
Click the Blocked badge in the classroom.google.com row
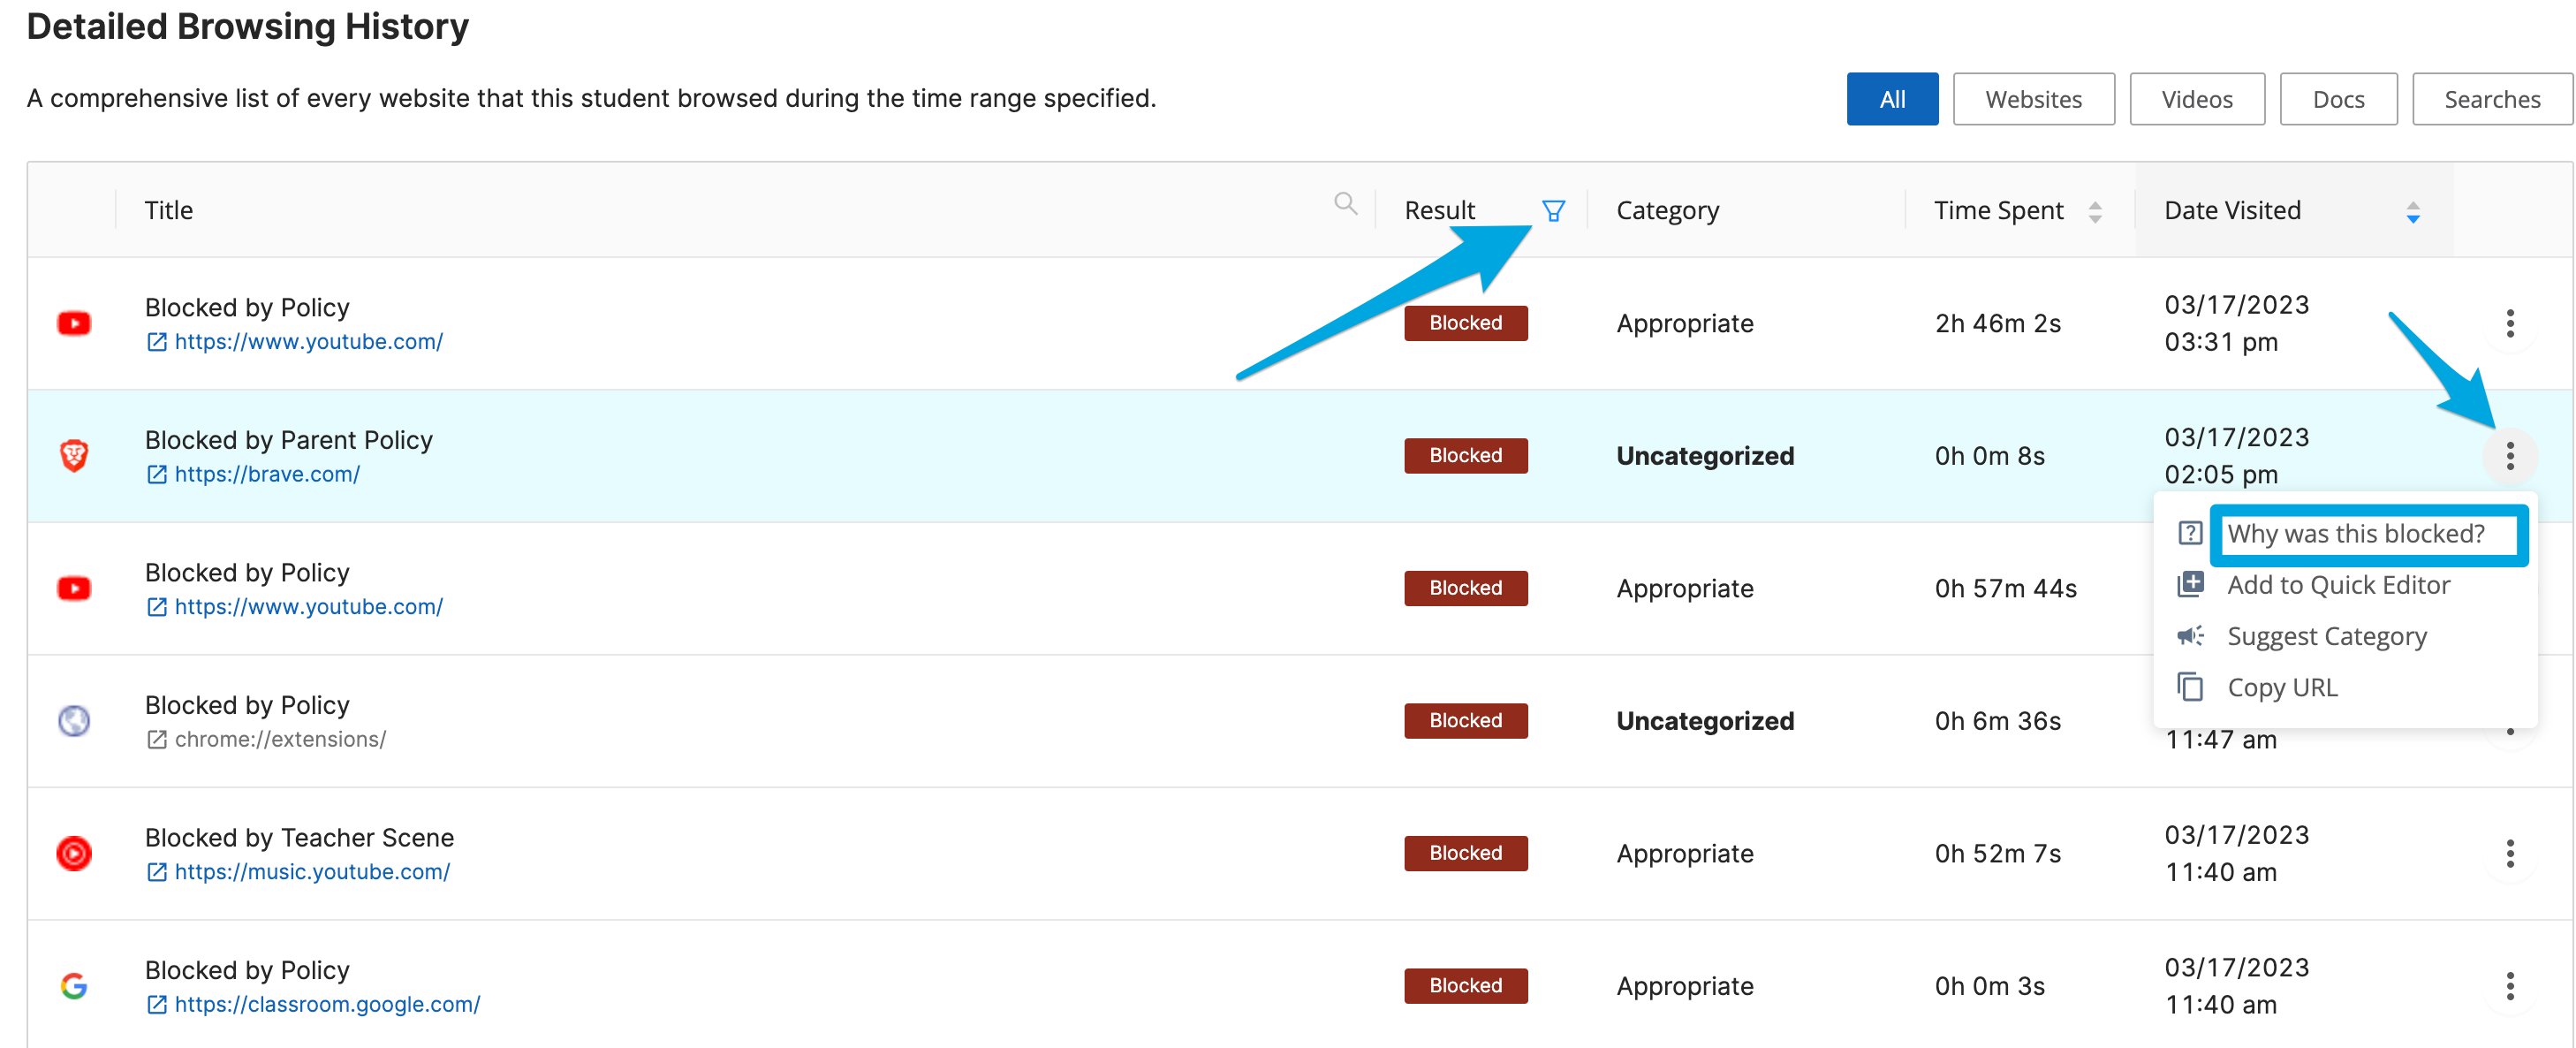pyautogui.click(x=1465, y=986)
